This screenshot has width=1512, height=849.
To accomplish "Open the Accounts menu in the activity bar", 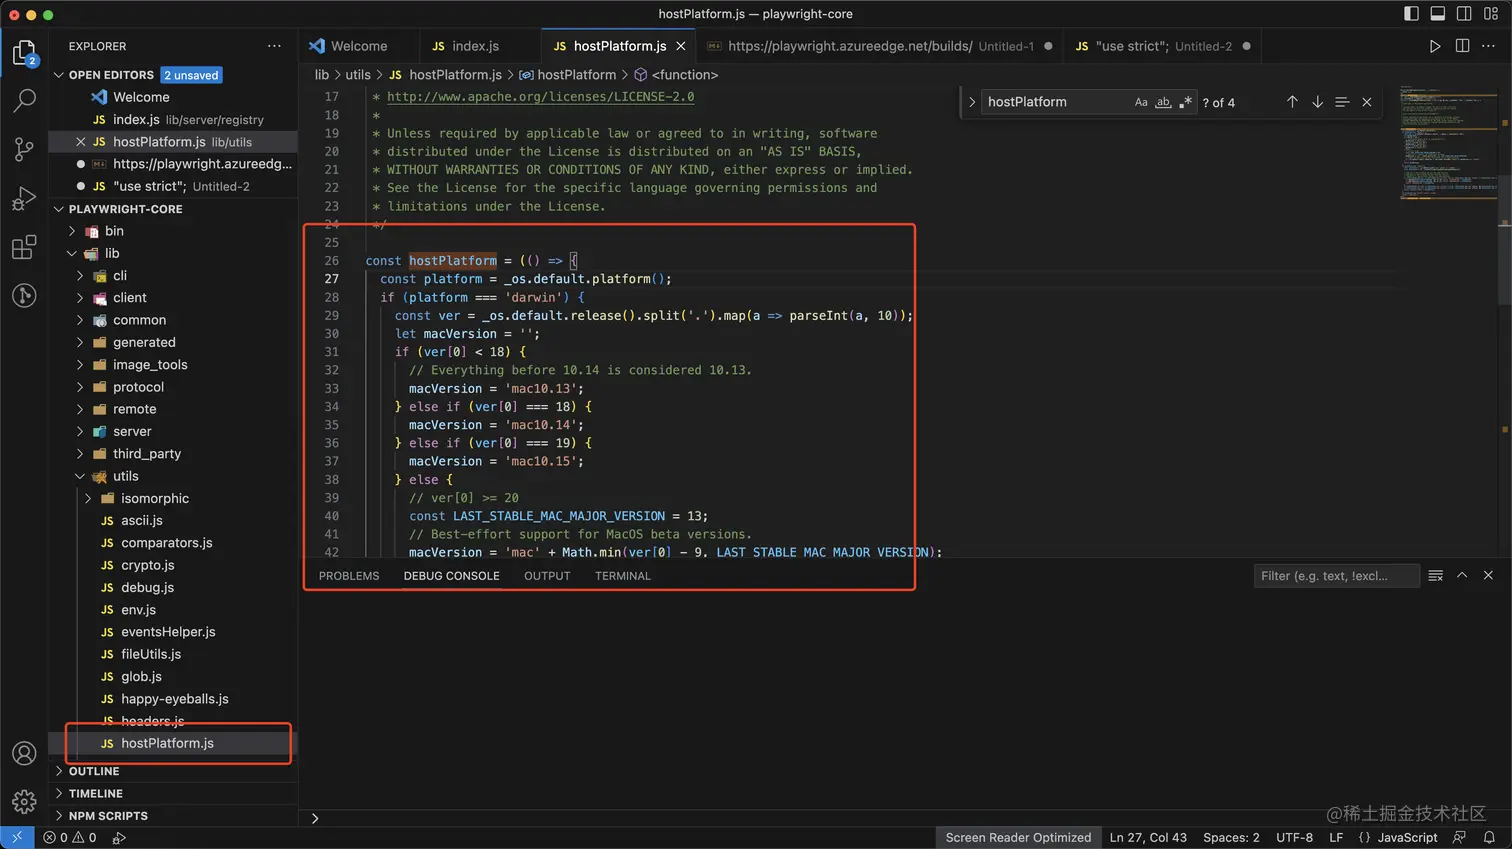I will (x=24, y=753).
